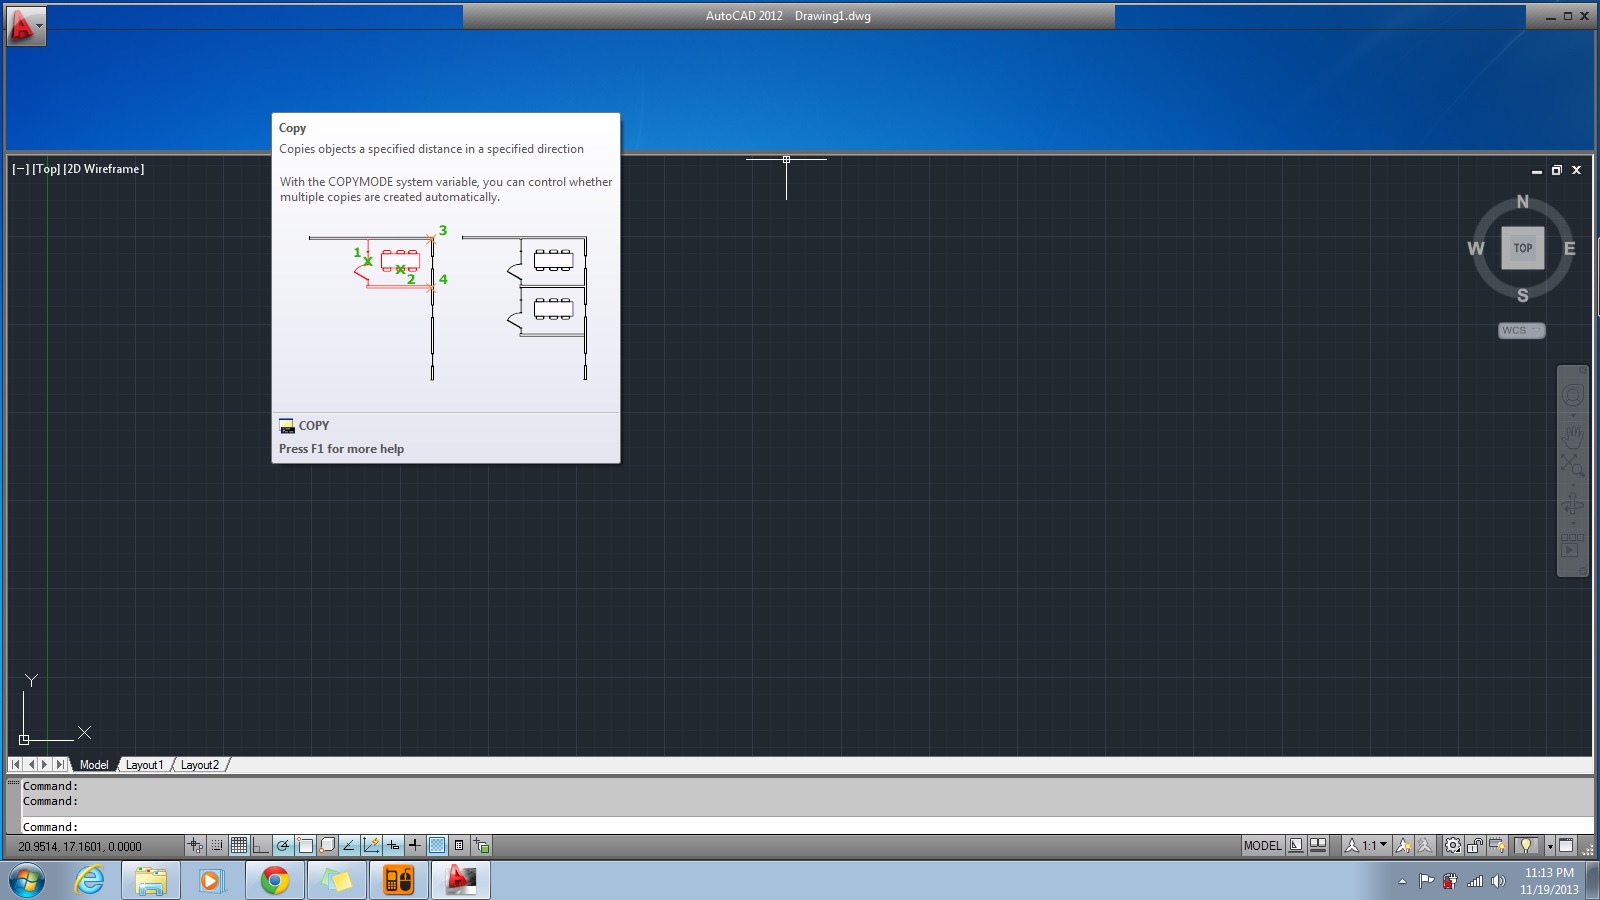This screenshot has height=900, width=1600.
Task: Toggle automatic annotation scale update icon
Action: point(1425,845)
